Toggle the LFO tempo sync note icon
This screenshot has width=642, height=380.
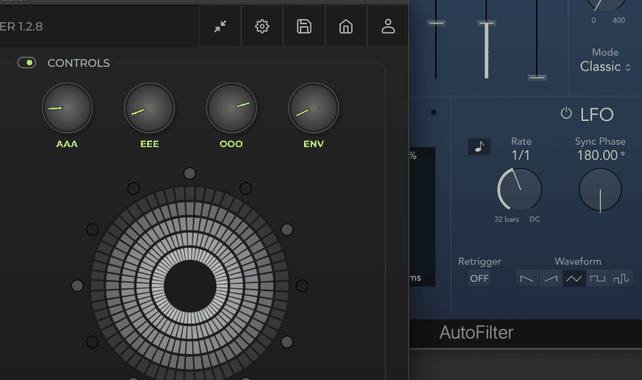(x=479, y=147)
